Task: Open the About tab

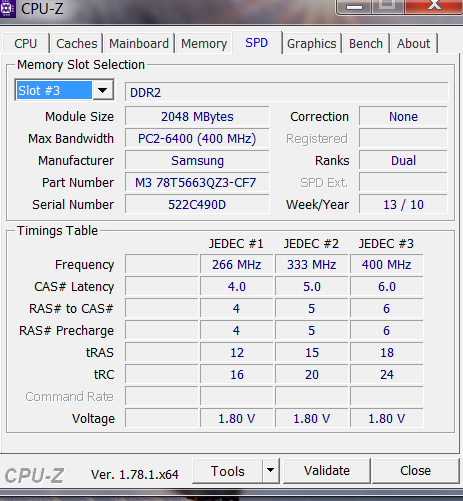Action: 413,43
